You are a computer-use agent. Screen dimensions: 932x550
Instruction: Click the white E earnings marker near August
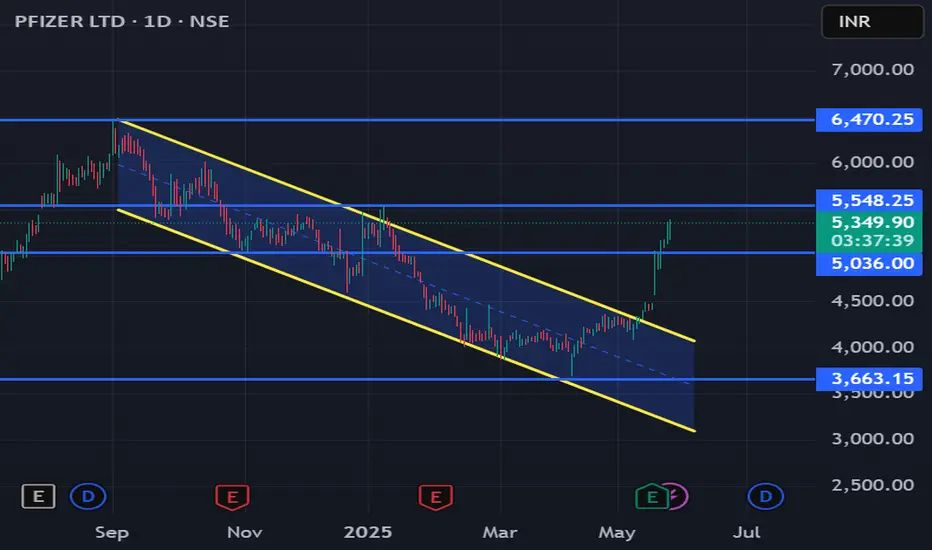(39, 496)
